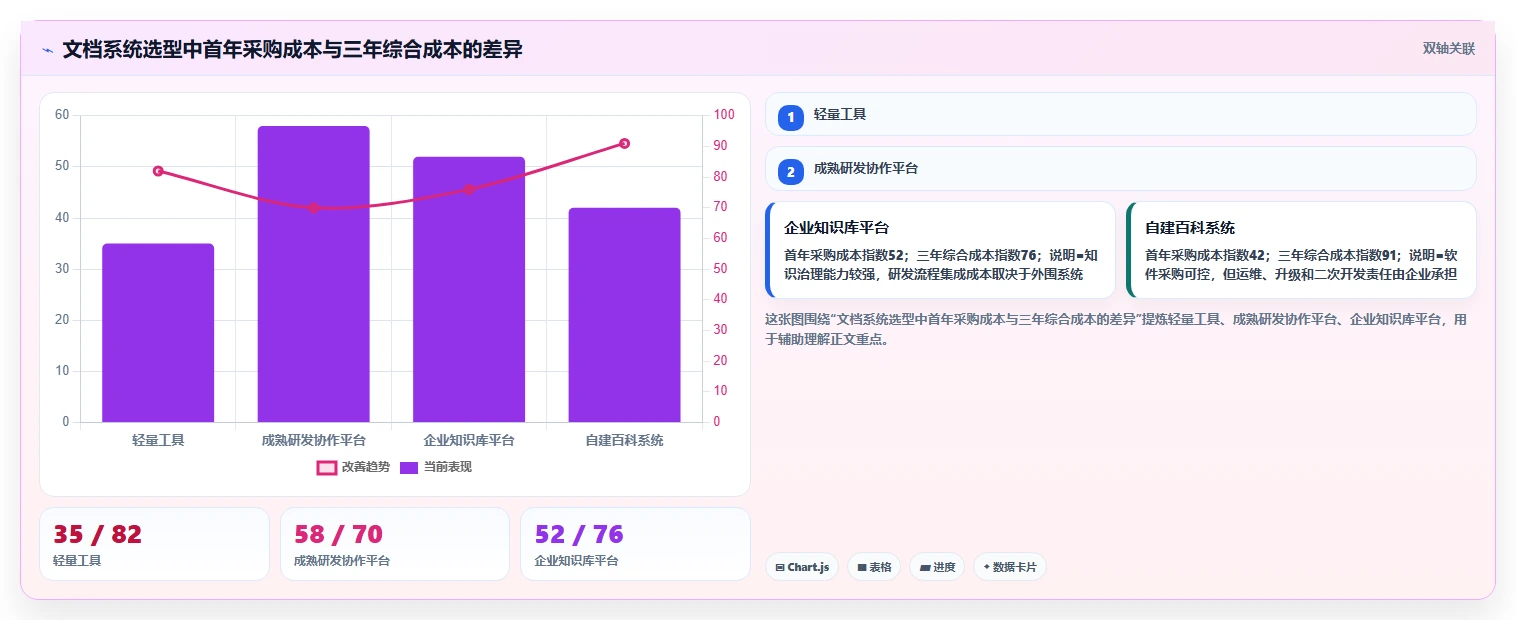The height and width of the screenshot is (620, 1516).
Task: Click the line point above 轻量工具
Action: [158, 171]
